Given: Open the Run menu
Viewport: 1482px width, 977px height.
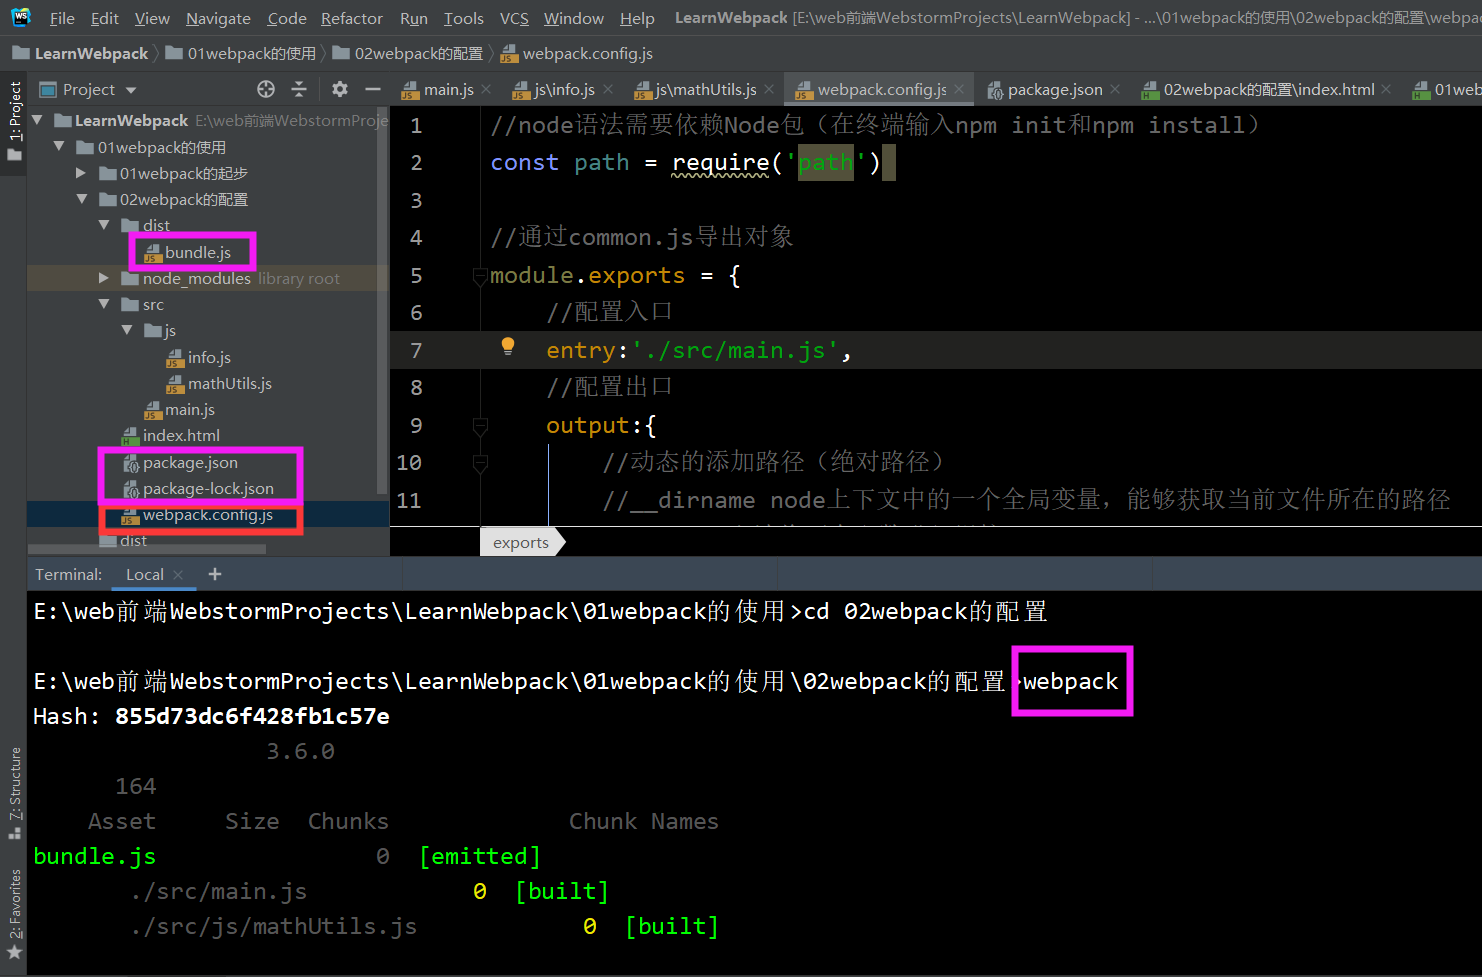Looking at the screenshot, I should pyautogui.click(x=413, y=18).
